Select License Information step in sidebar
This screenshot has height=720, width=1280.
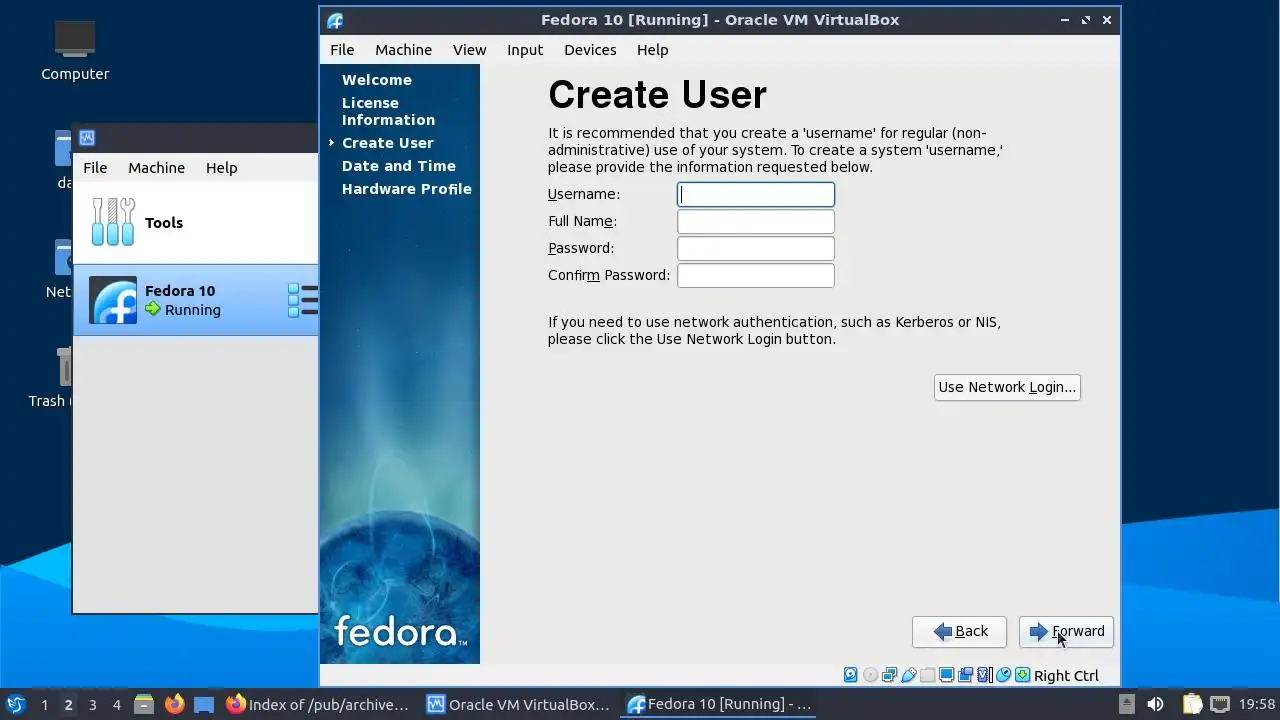click(x=388, y=111)
